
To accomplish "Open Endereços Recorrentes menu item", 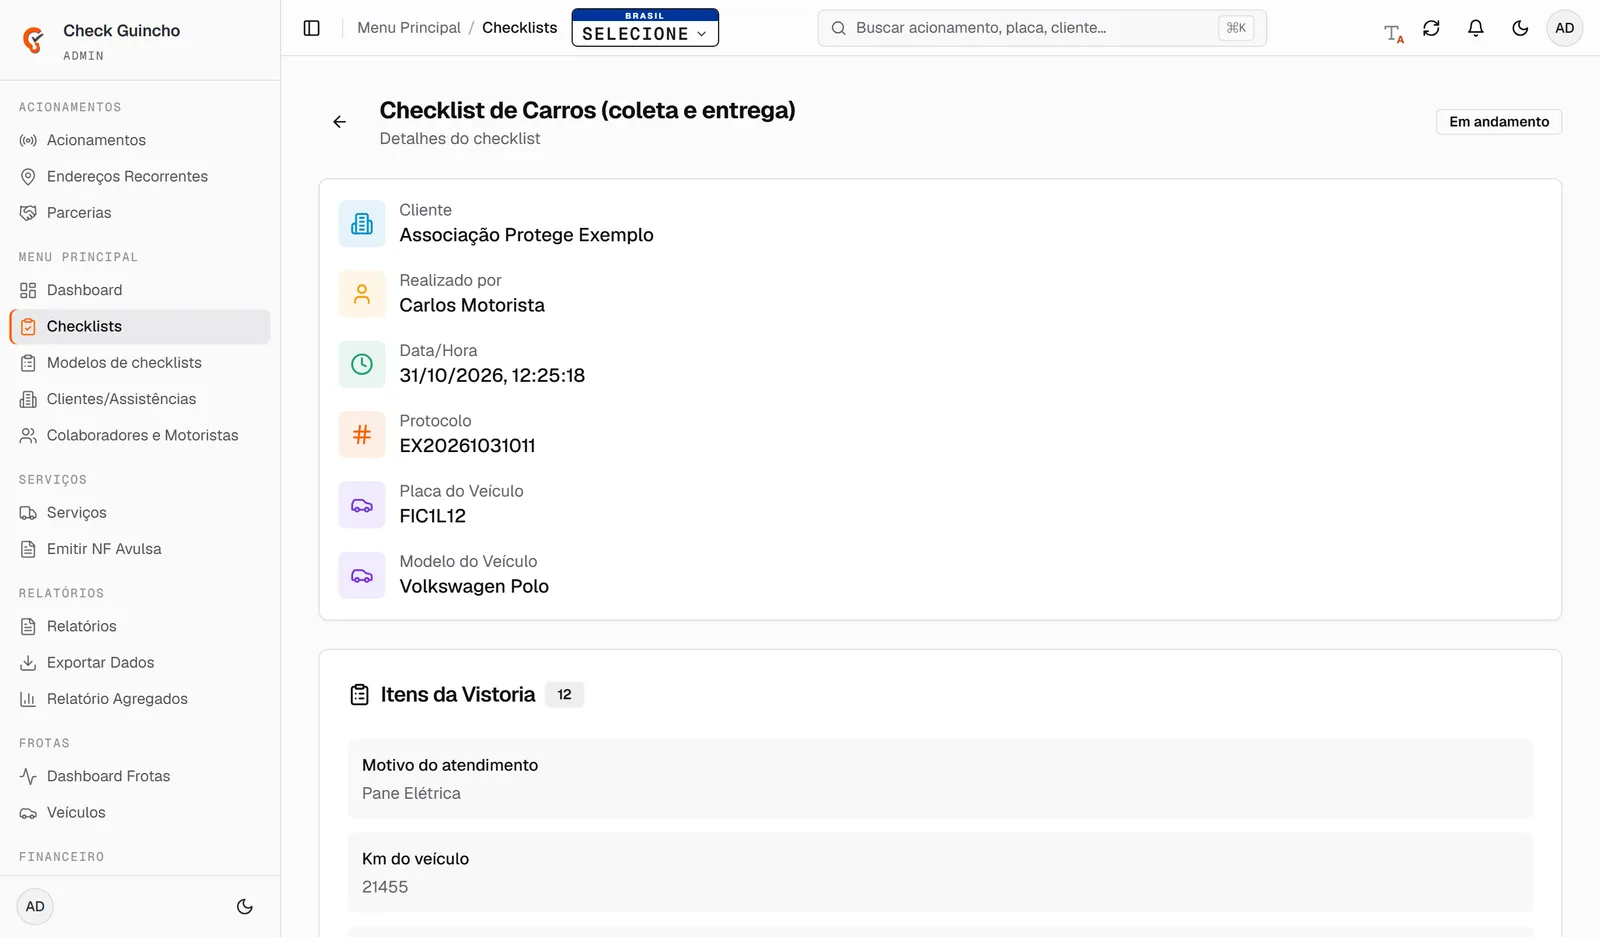I will pyautogui.click(x=140, y=176).
